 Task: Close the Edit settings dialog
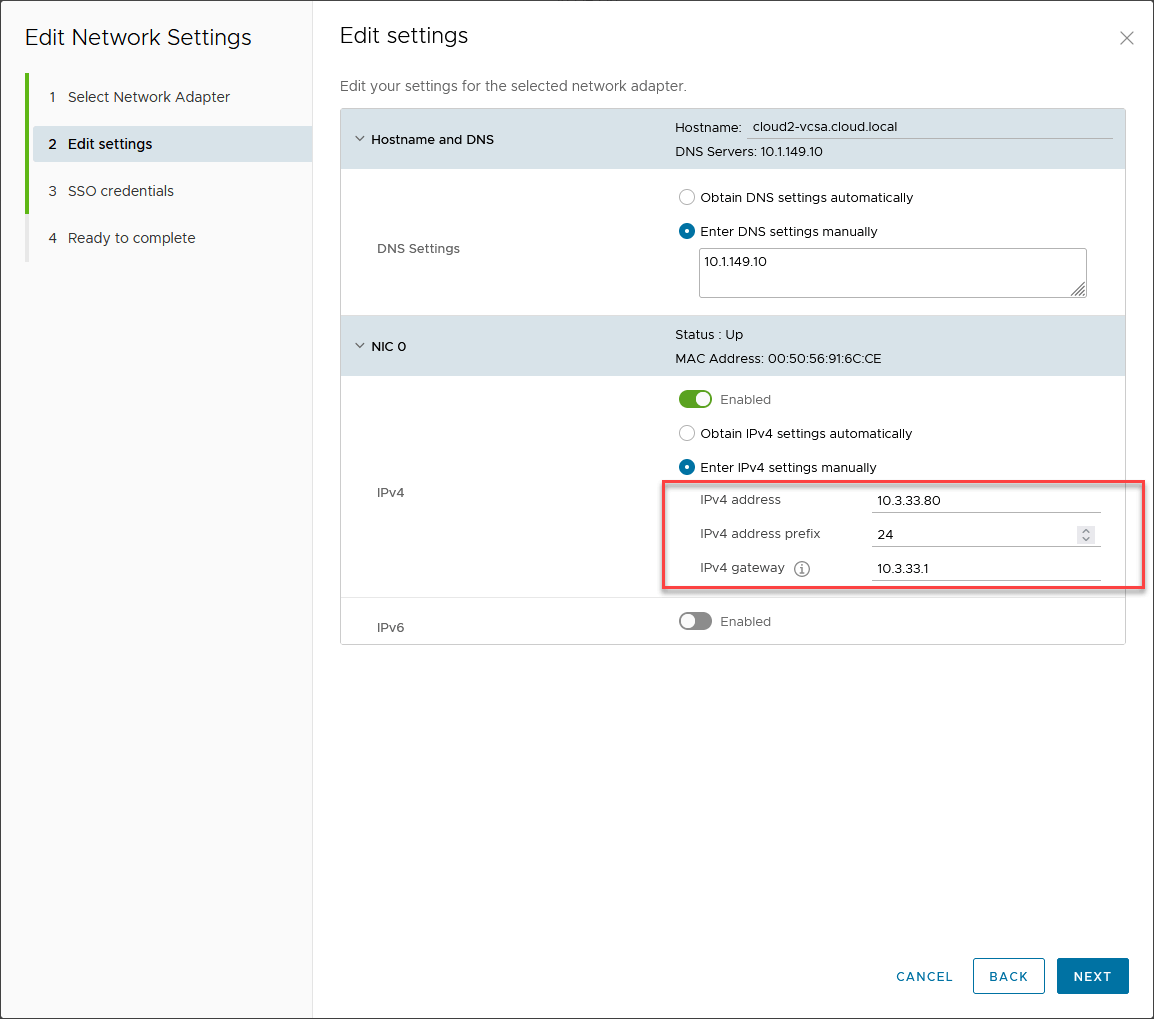pos(1126,39)
